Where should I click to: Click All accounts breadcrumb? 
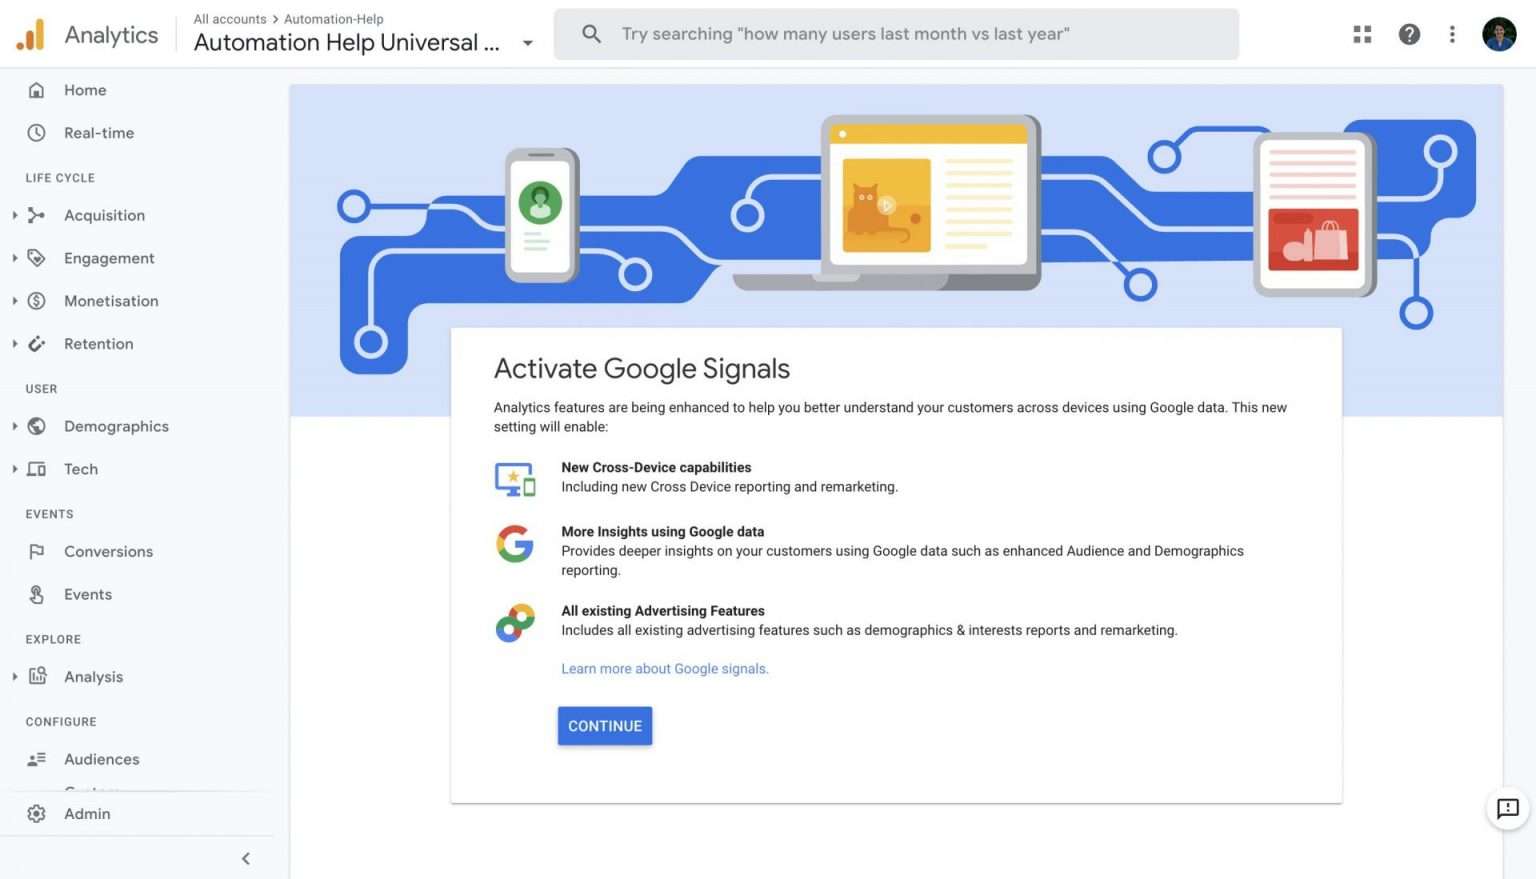(230, 19)
